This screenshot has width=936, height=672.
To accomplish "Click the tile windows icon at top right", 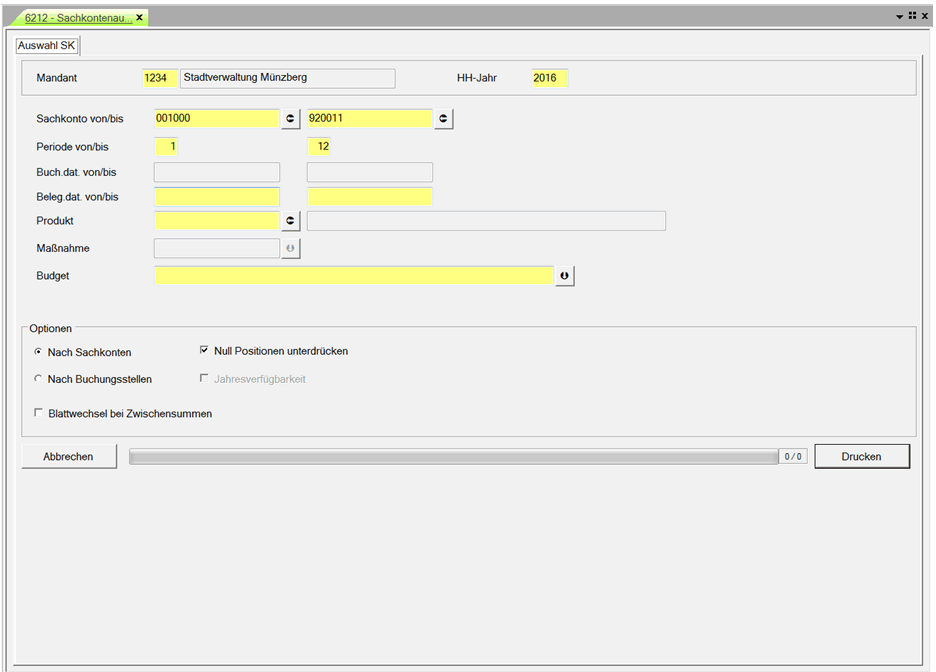I will click(x=912, y=17).
